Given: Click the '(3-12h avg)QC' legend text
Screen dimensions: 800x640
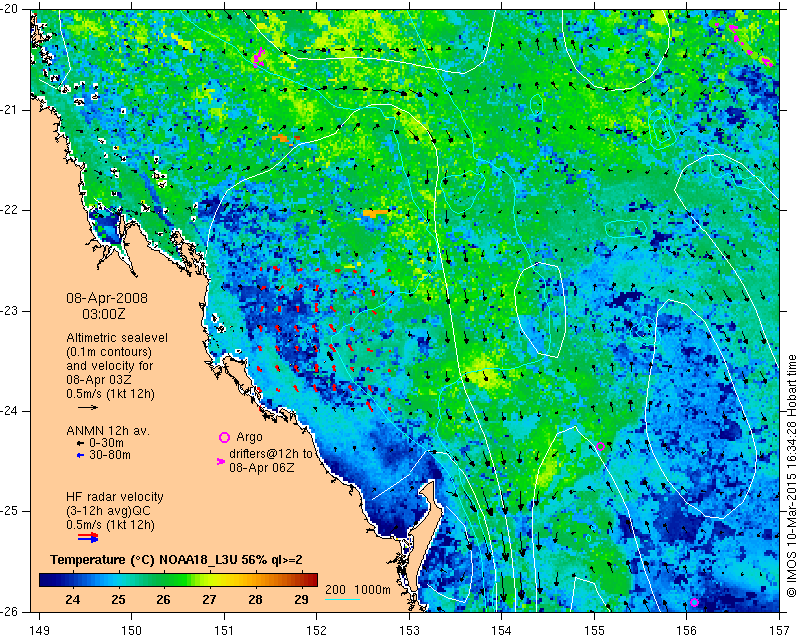Looking at the screenshot, I should [108, 511].
